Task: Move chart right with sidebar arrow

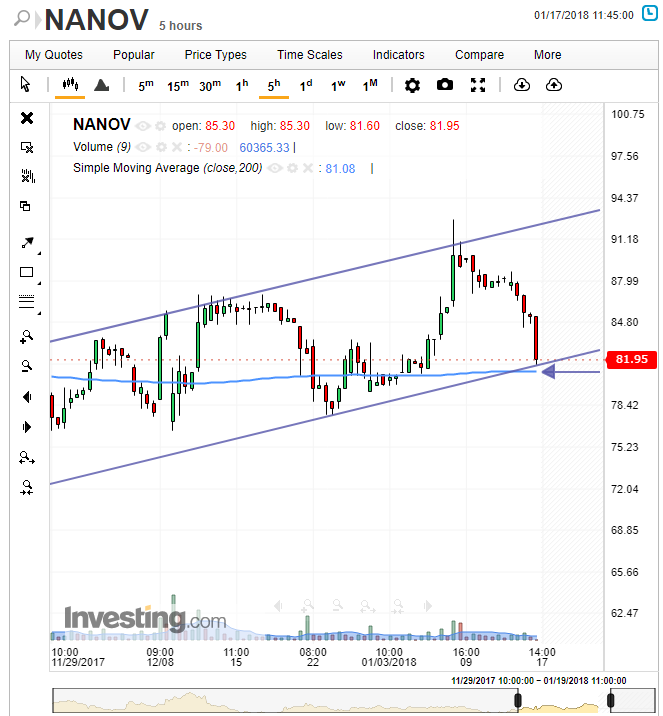Action: click(x=27, y=427)
